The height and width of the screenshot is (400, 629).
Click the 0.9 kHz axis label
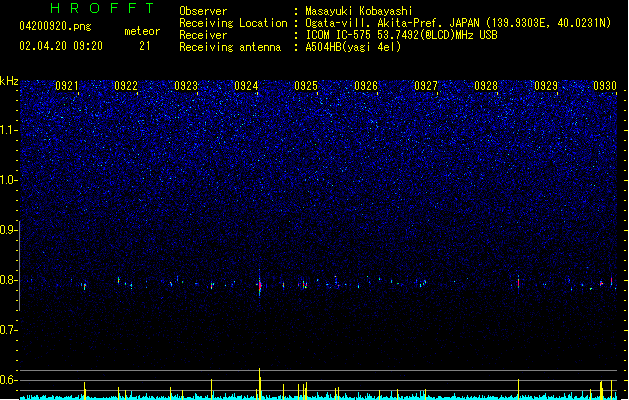(8, 230)
